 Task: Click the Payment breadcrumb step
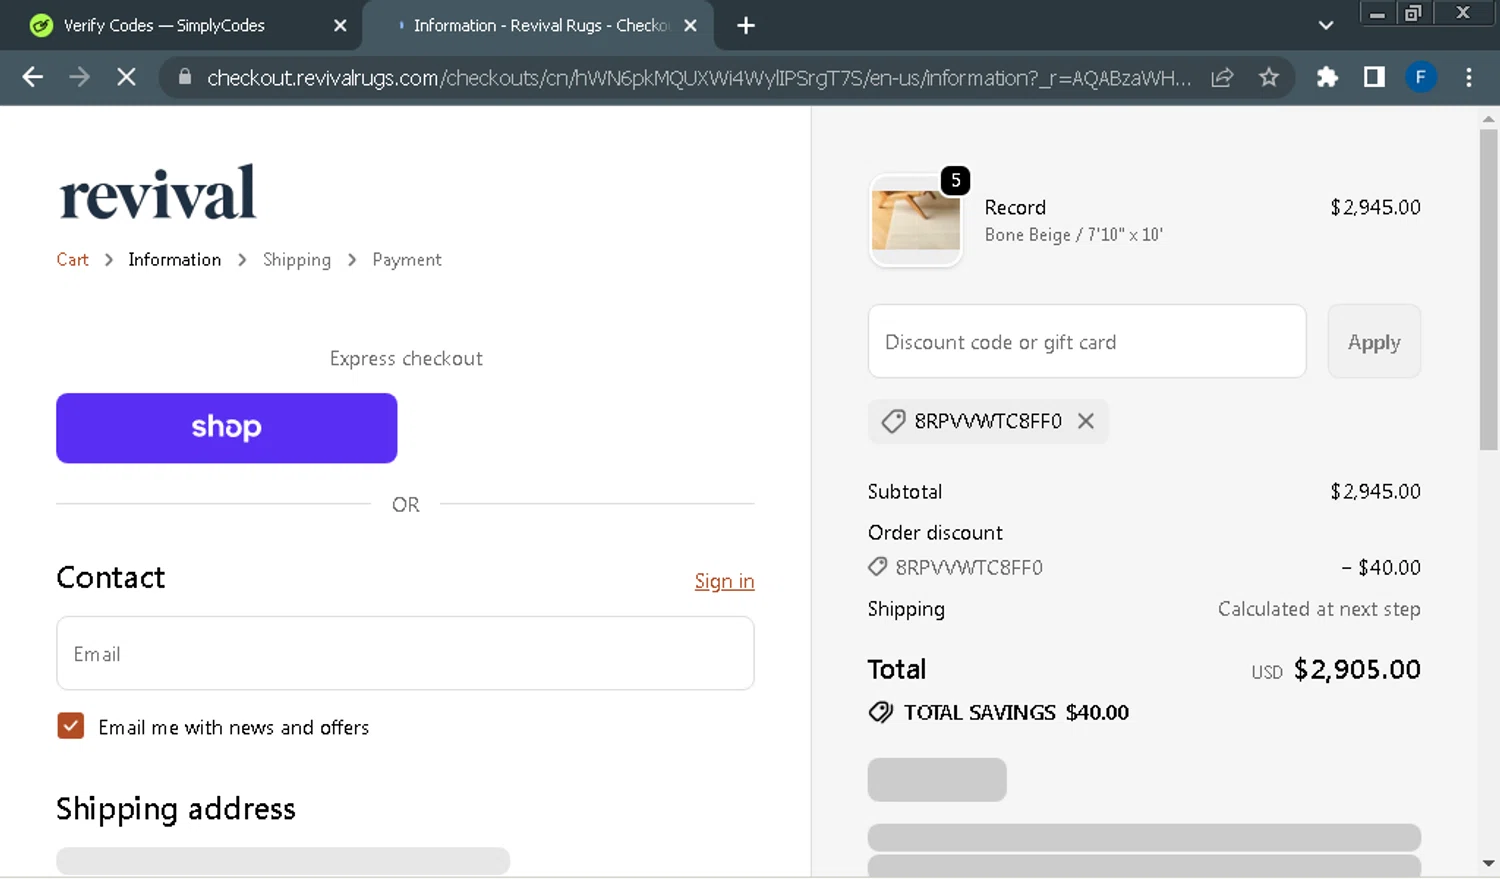pos(407,260)
